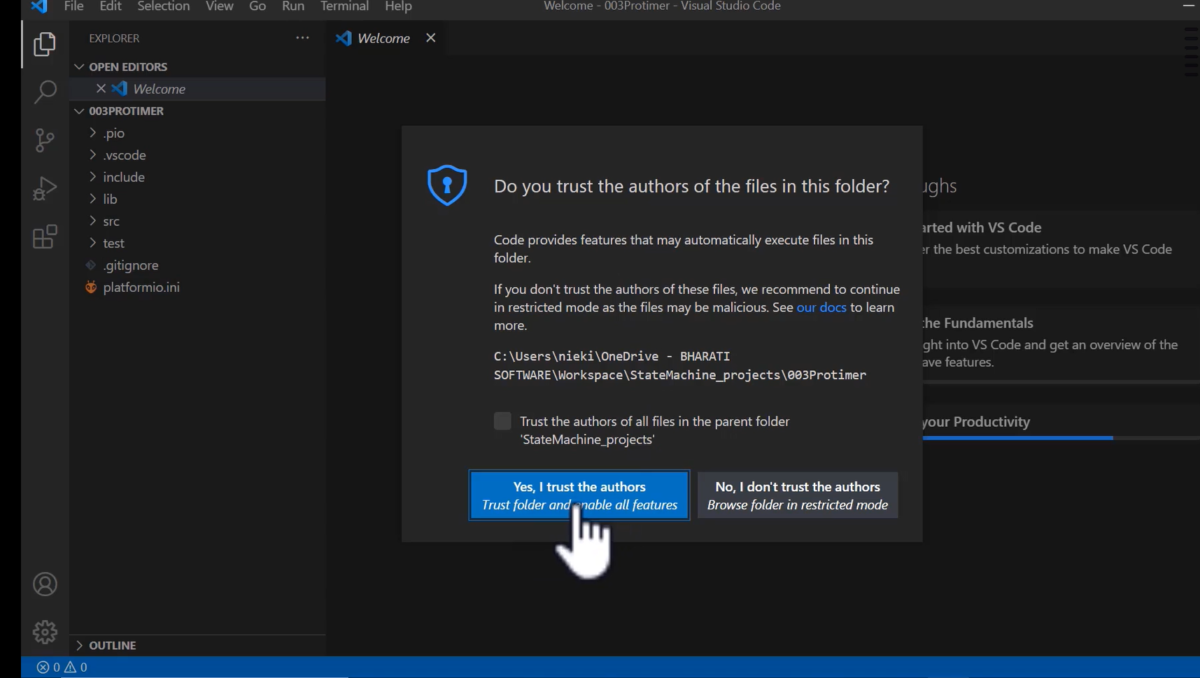Open the Selection menu

tap(163, 6)
